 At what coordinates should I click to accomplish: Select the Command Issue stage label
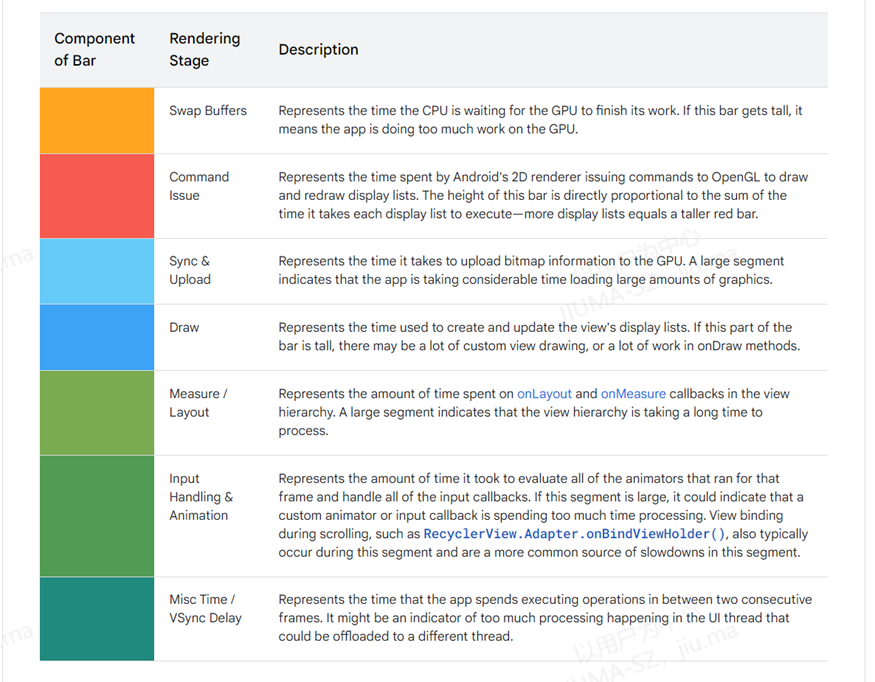click(x=199, y=186)
